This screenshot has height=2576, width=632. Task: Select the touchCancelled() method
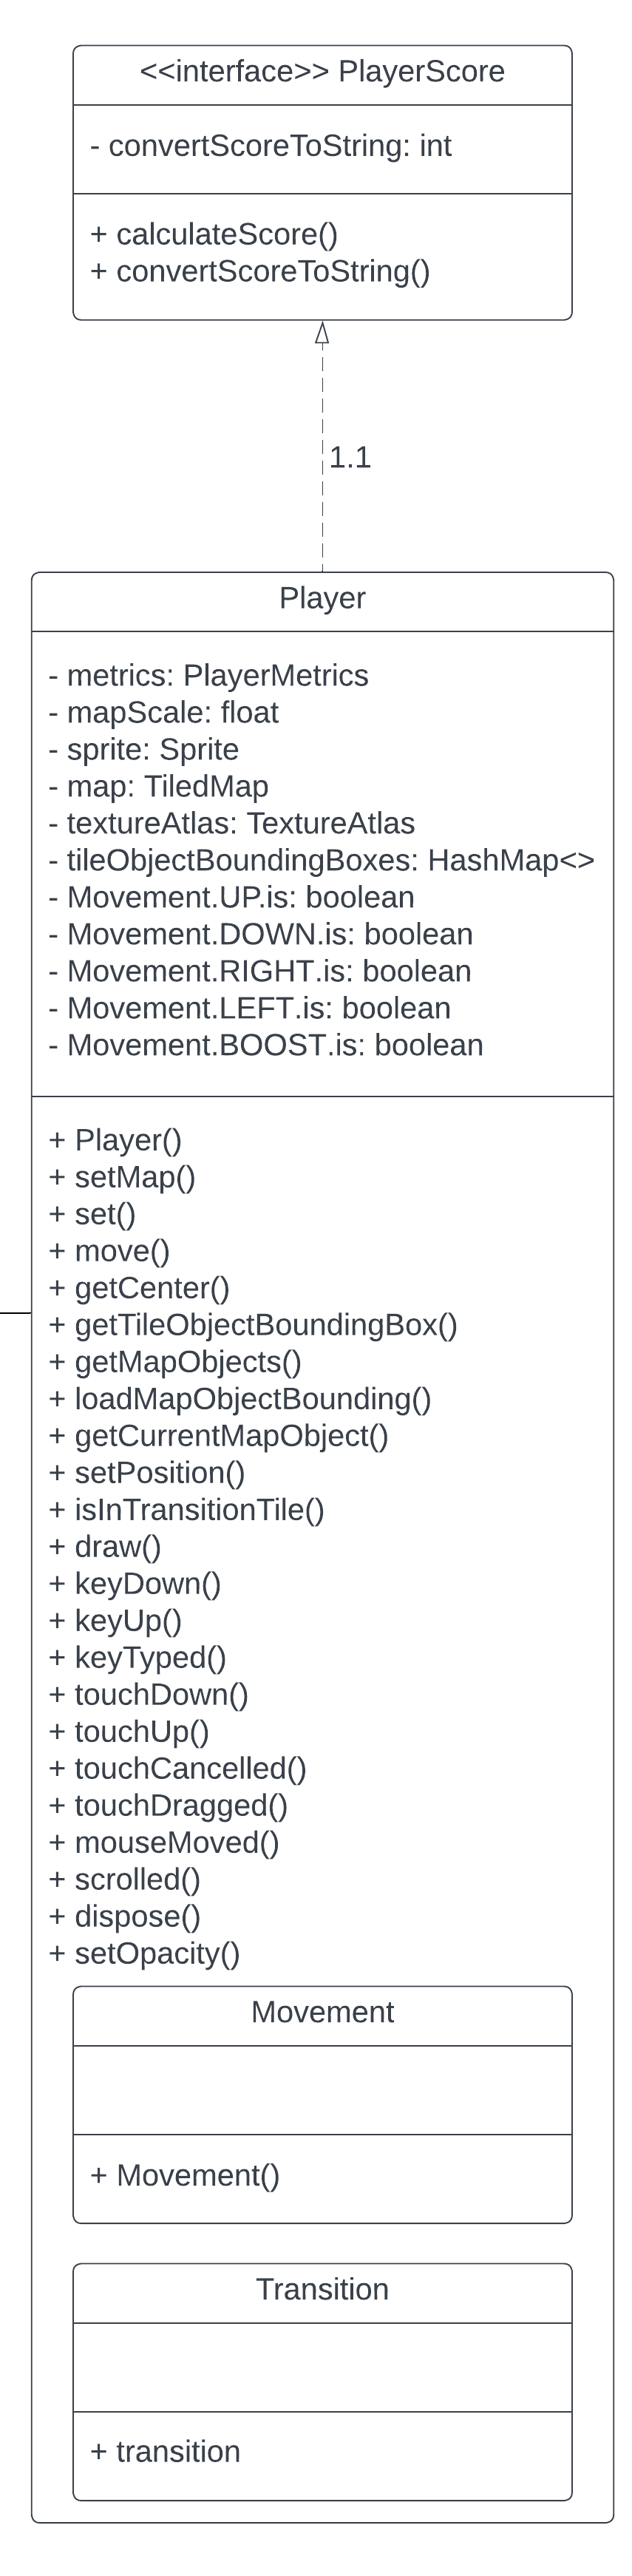coord(178,1768)
